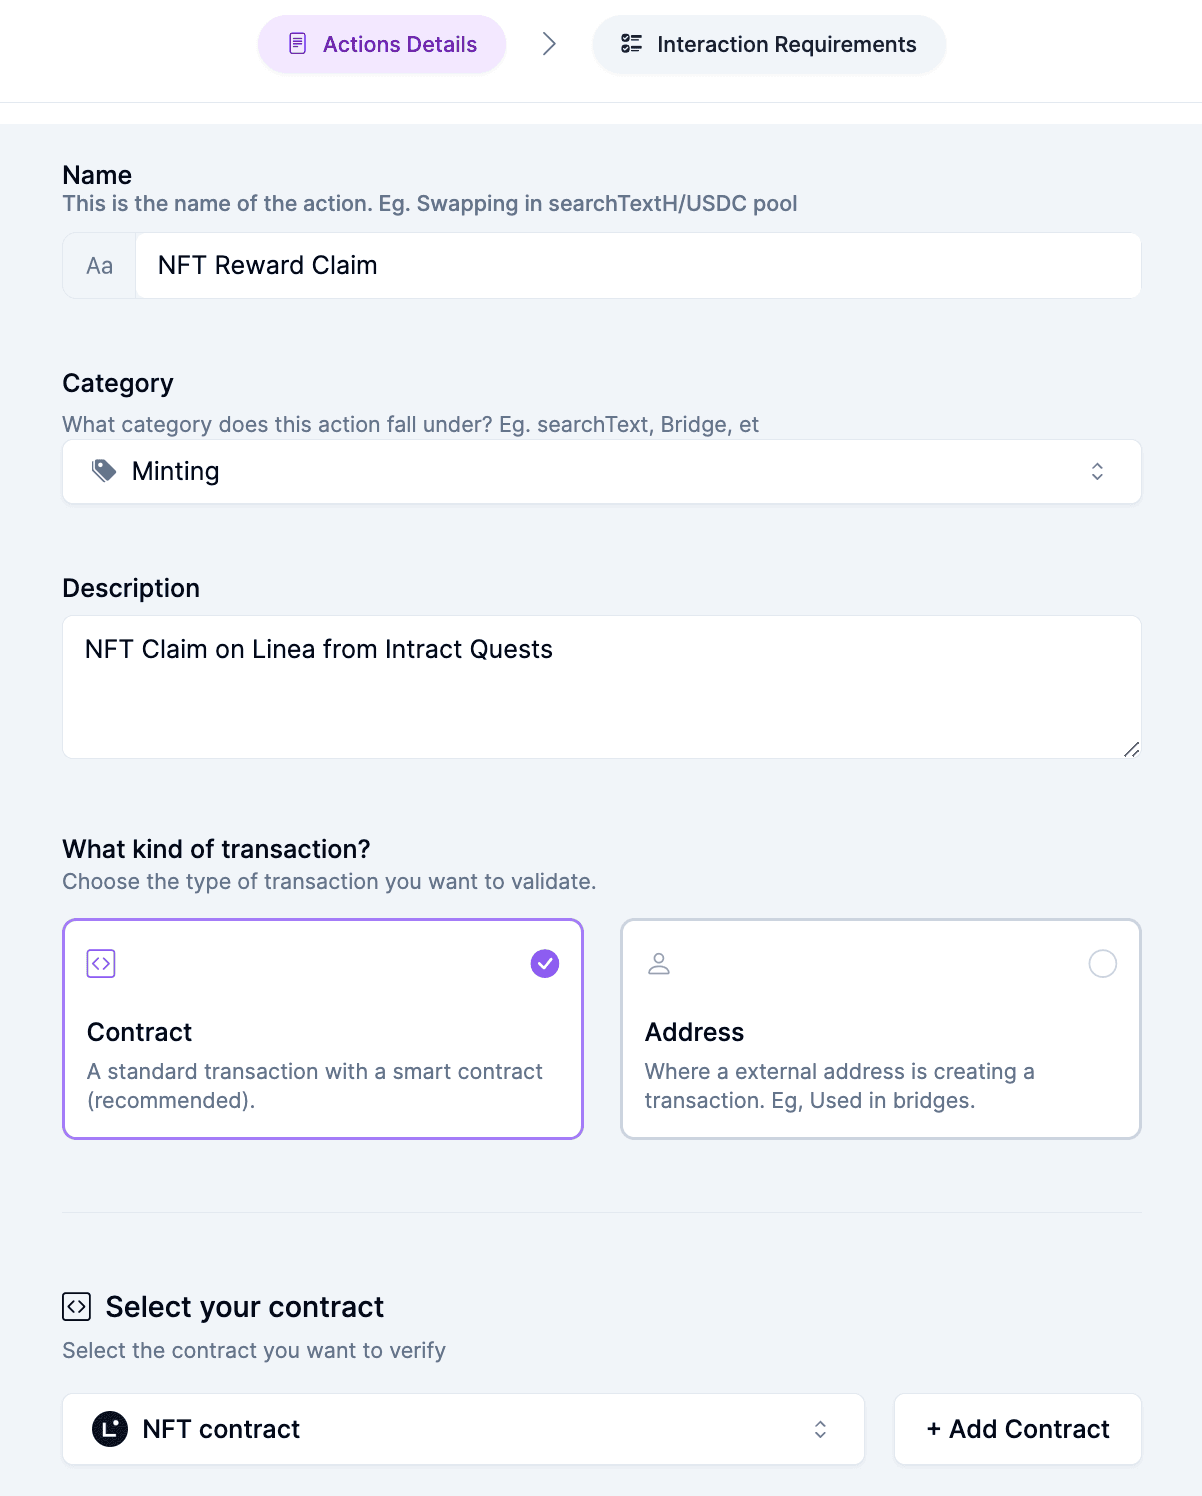Image resolution: width=1202 pixels, height=1496 pixels.
Task: Click the Linea logo beside NFT contract
Action: coord(110,1429)
